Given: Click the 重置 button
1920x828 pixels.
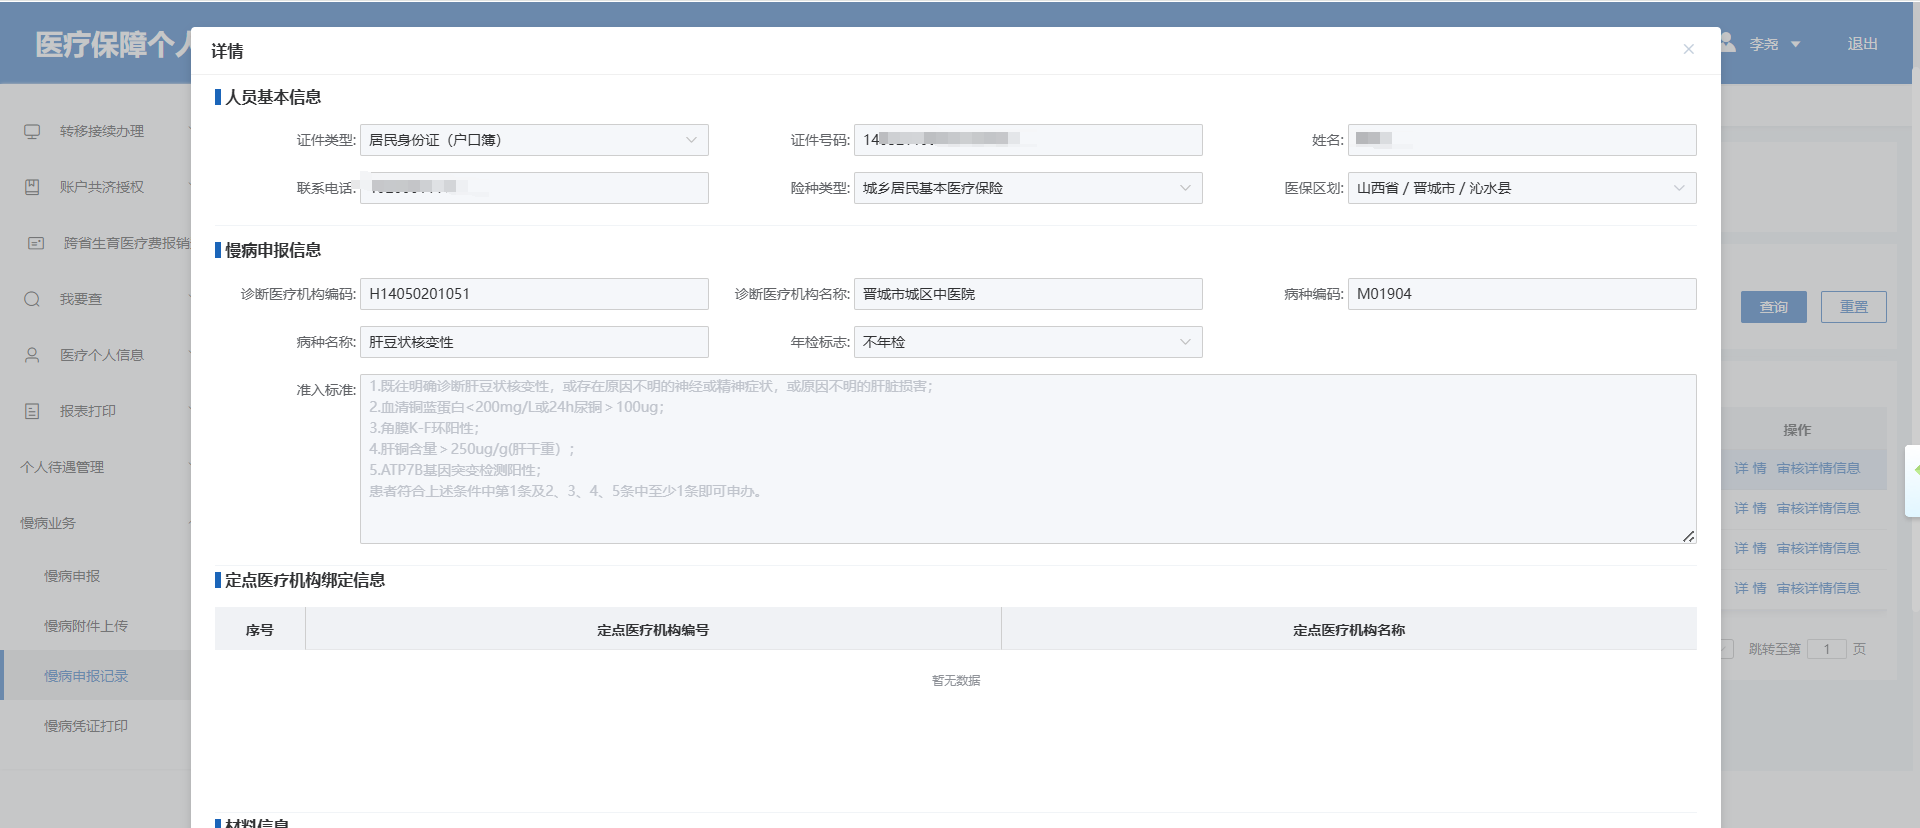Looking at the screenshot, I should tap(1854, 307).
